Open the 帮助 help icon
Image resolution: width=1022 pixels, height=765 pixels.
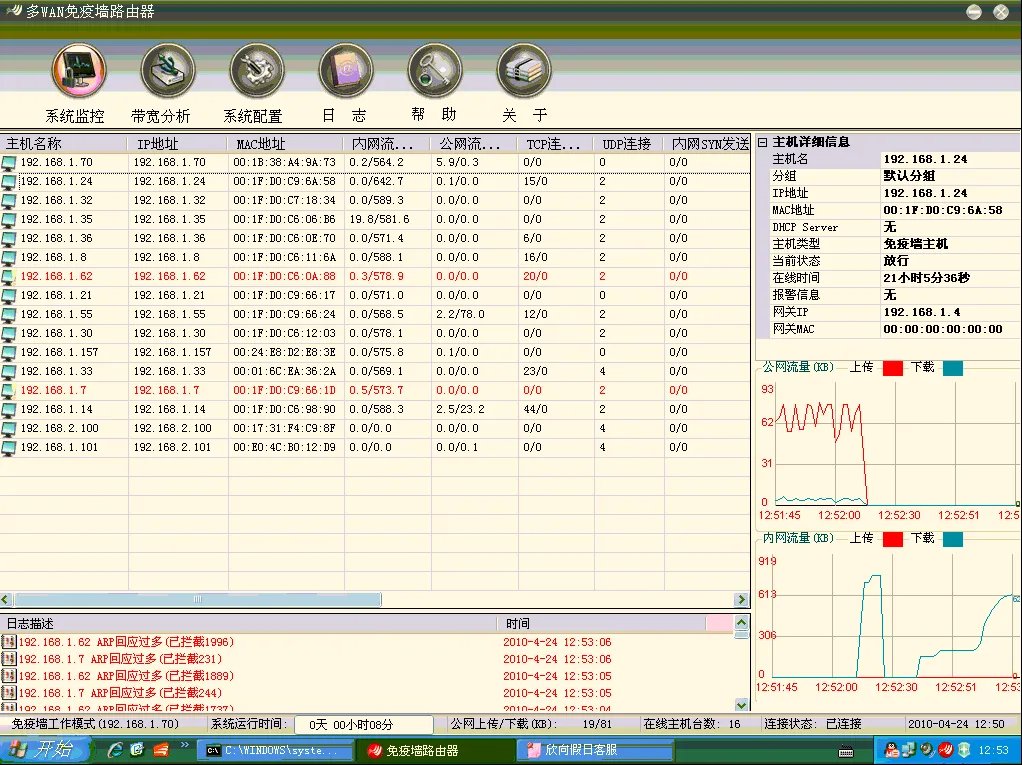[x=434, y=70]
